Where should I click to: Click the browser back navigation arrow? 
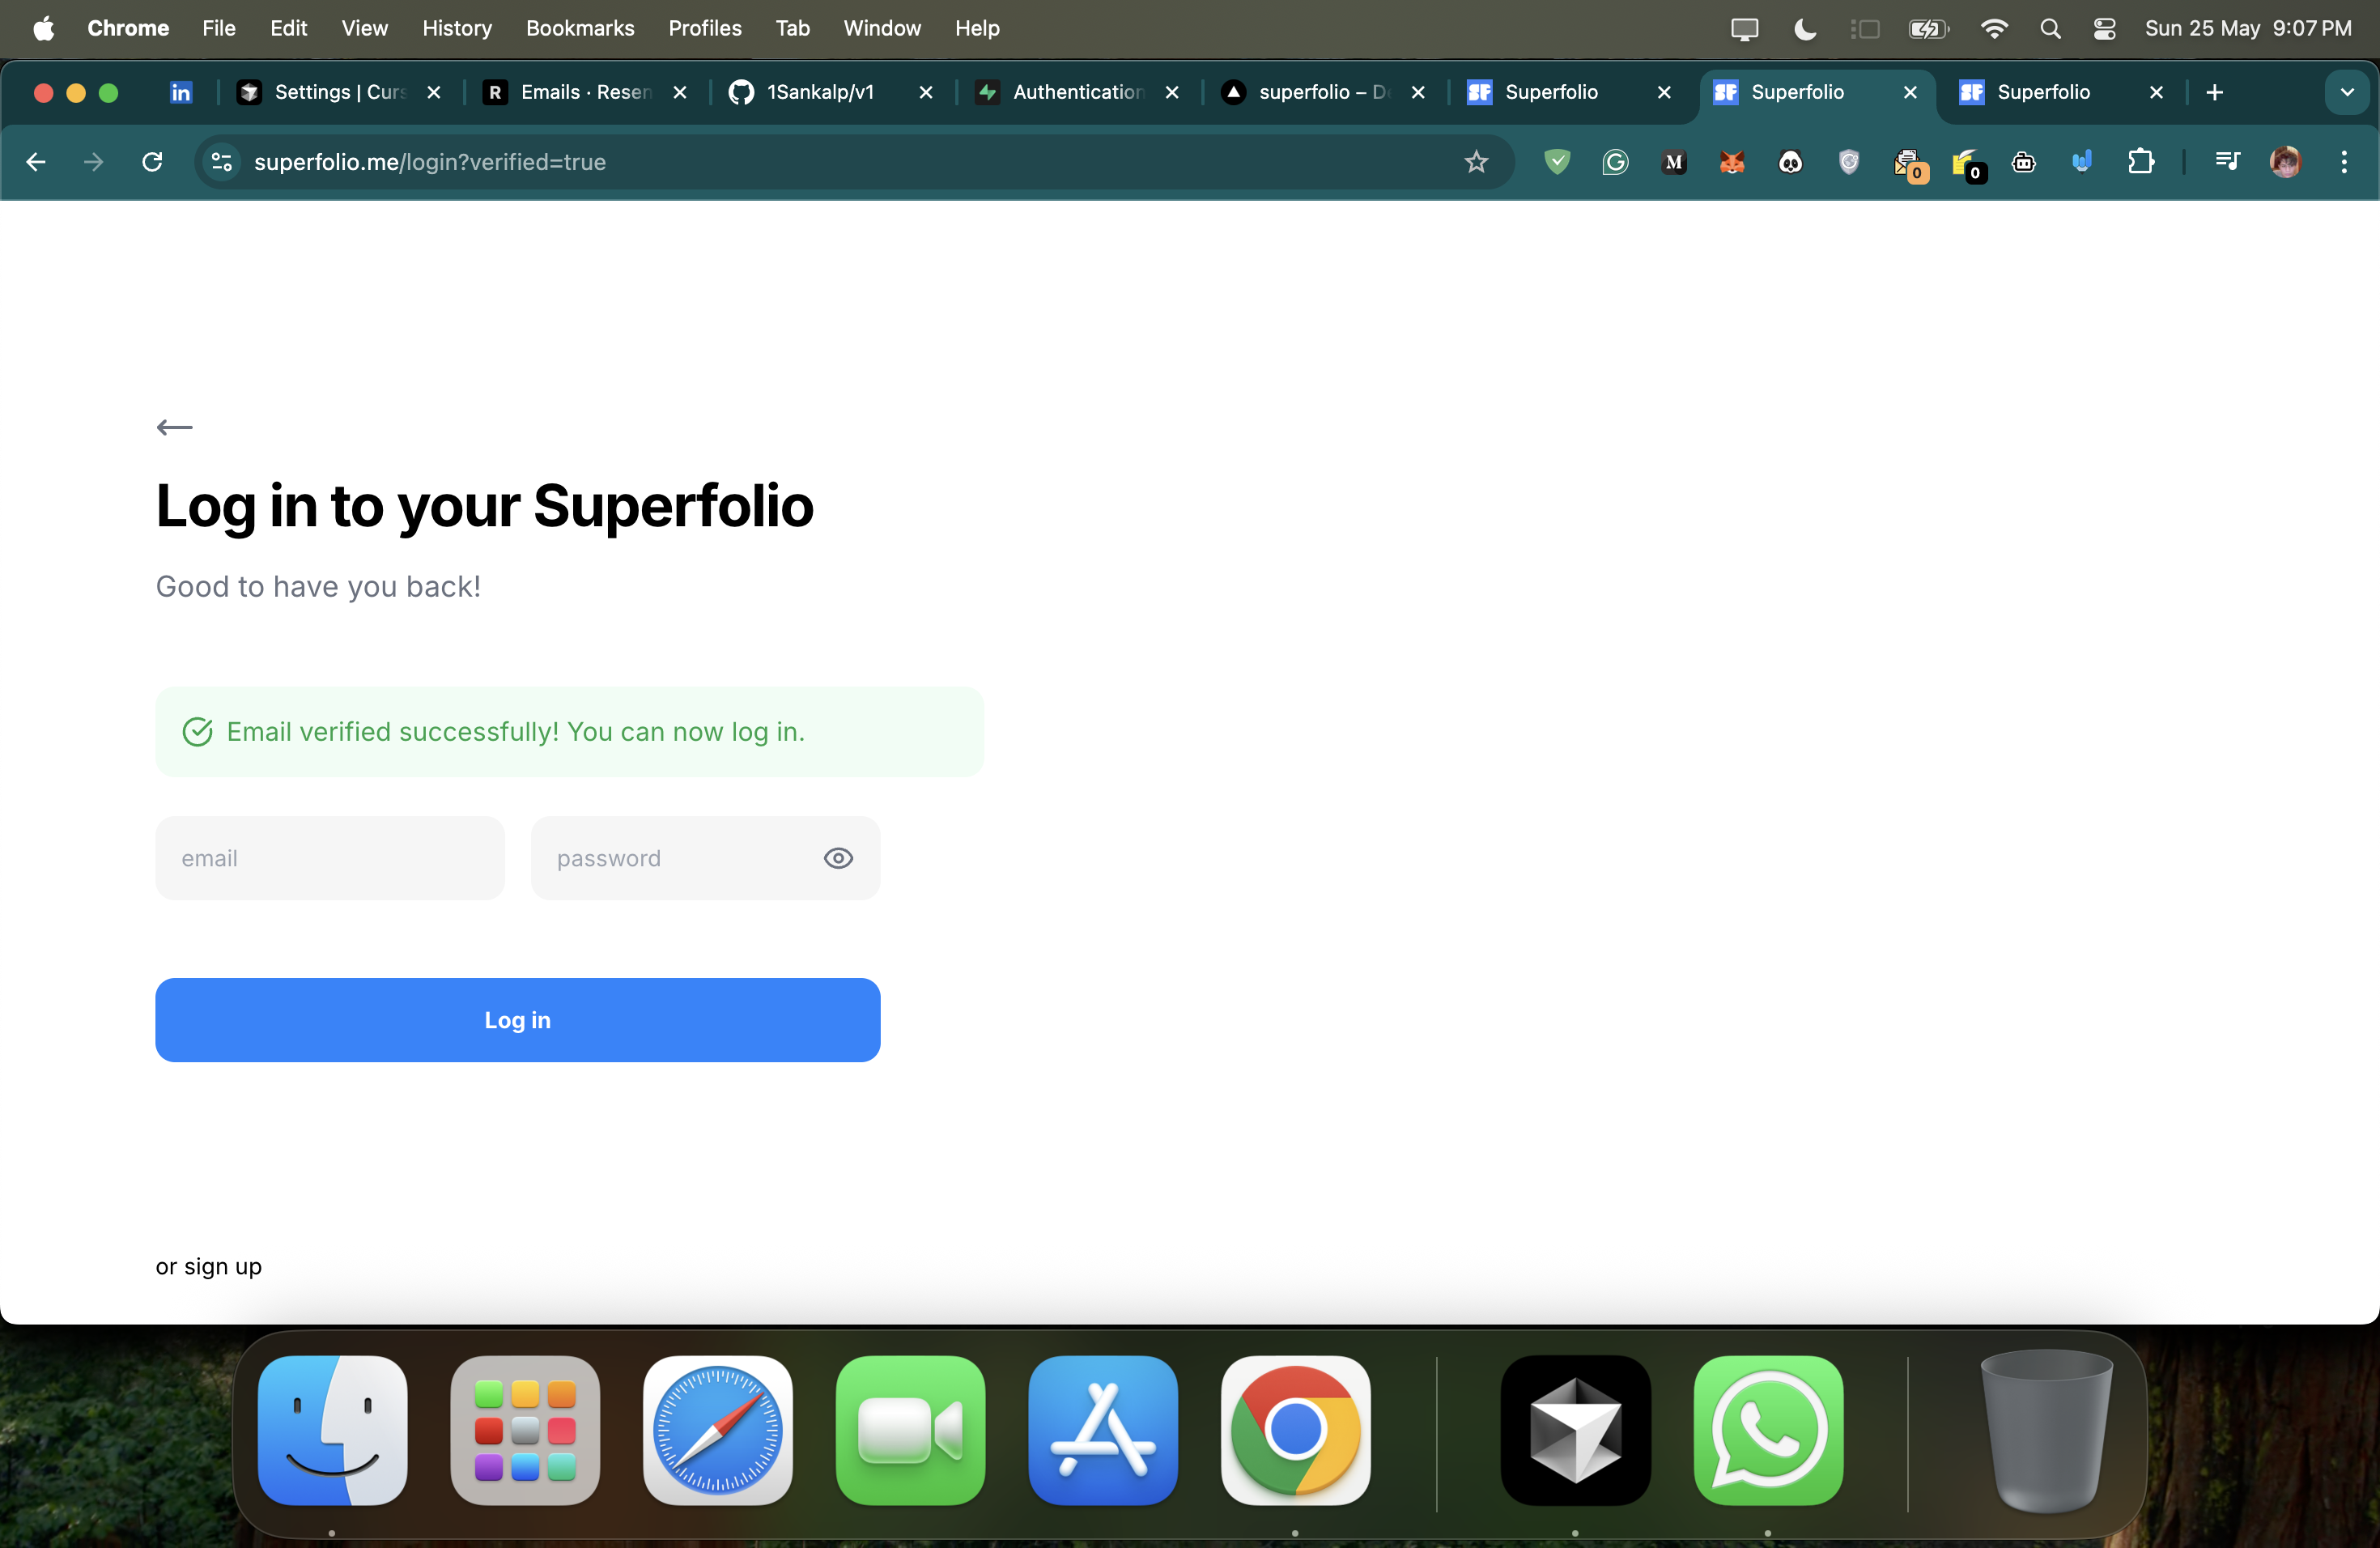pyautogui.click(x=36, y=162)
